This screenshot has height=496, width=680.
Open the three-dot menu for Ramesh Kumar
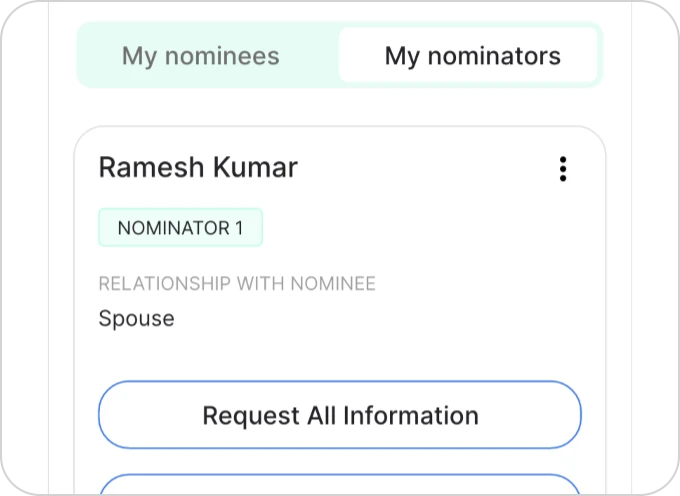point(563,169)
